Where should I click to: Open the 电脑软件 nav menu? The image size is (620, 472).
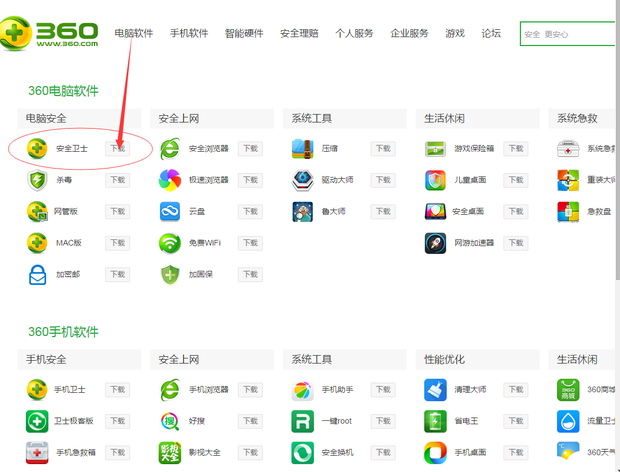tap(134, 33)
